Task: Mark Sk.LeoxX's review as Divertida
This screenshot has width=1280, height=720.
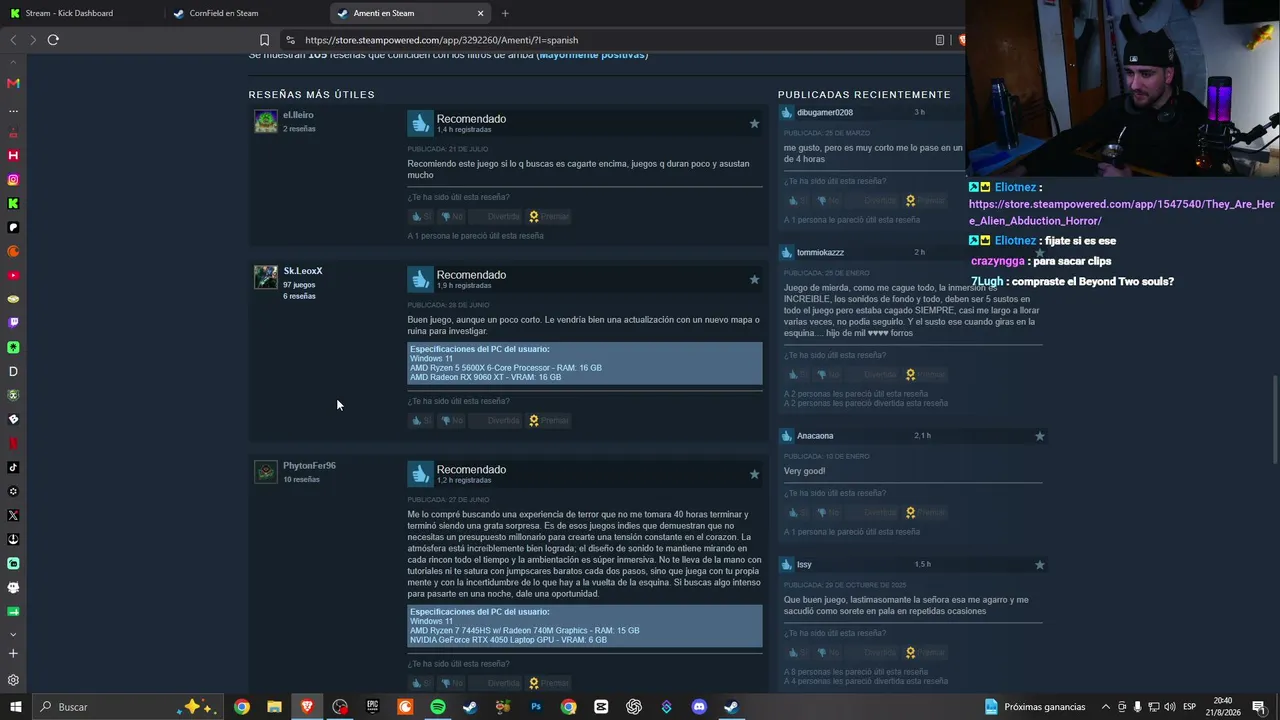Action: coord(498,421)
